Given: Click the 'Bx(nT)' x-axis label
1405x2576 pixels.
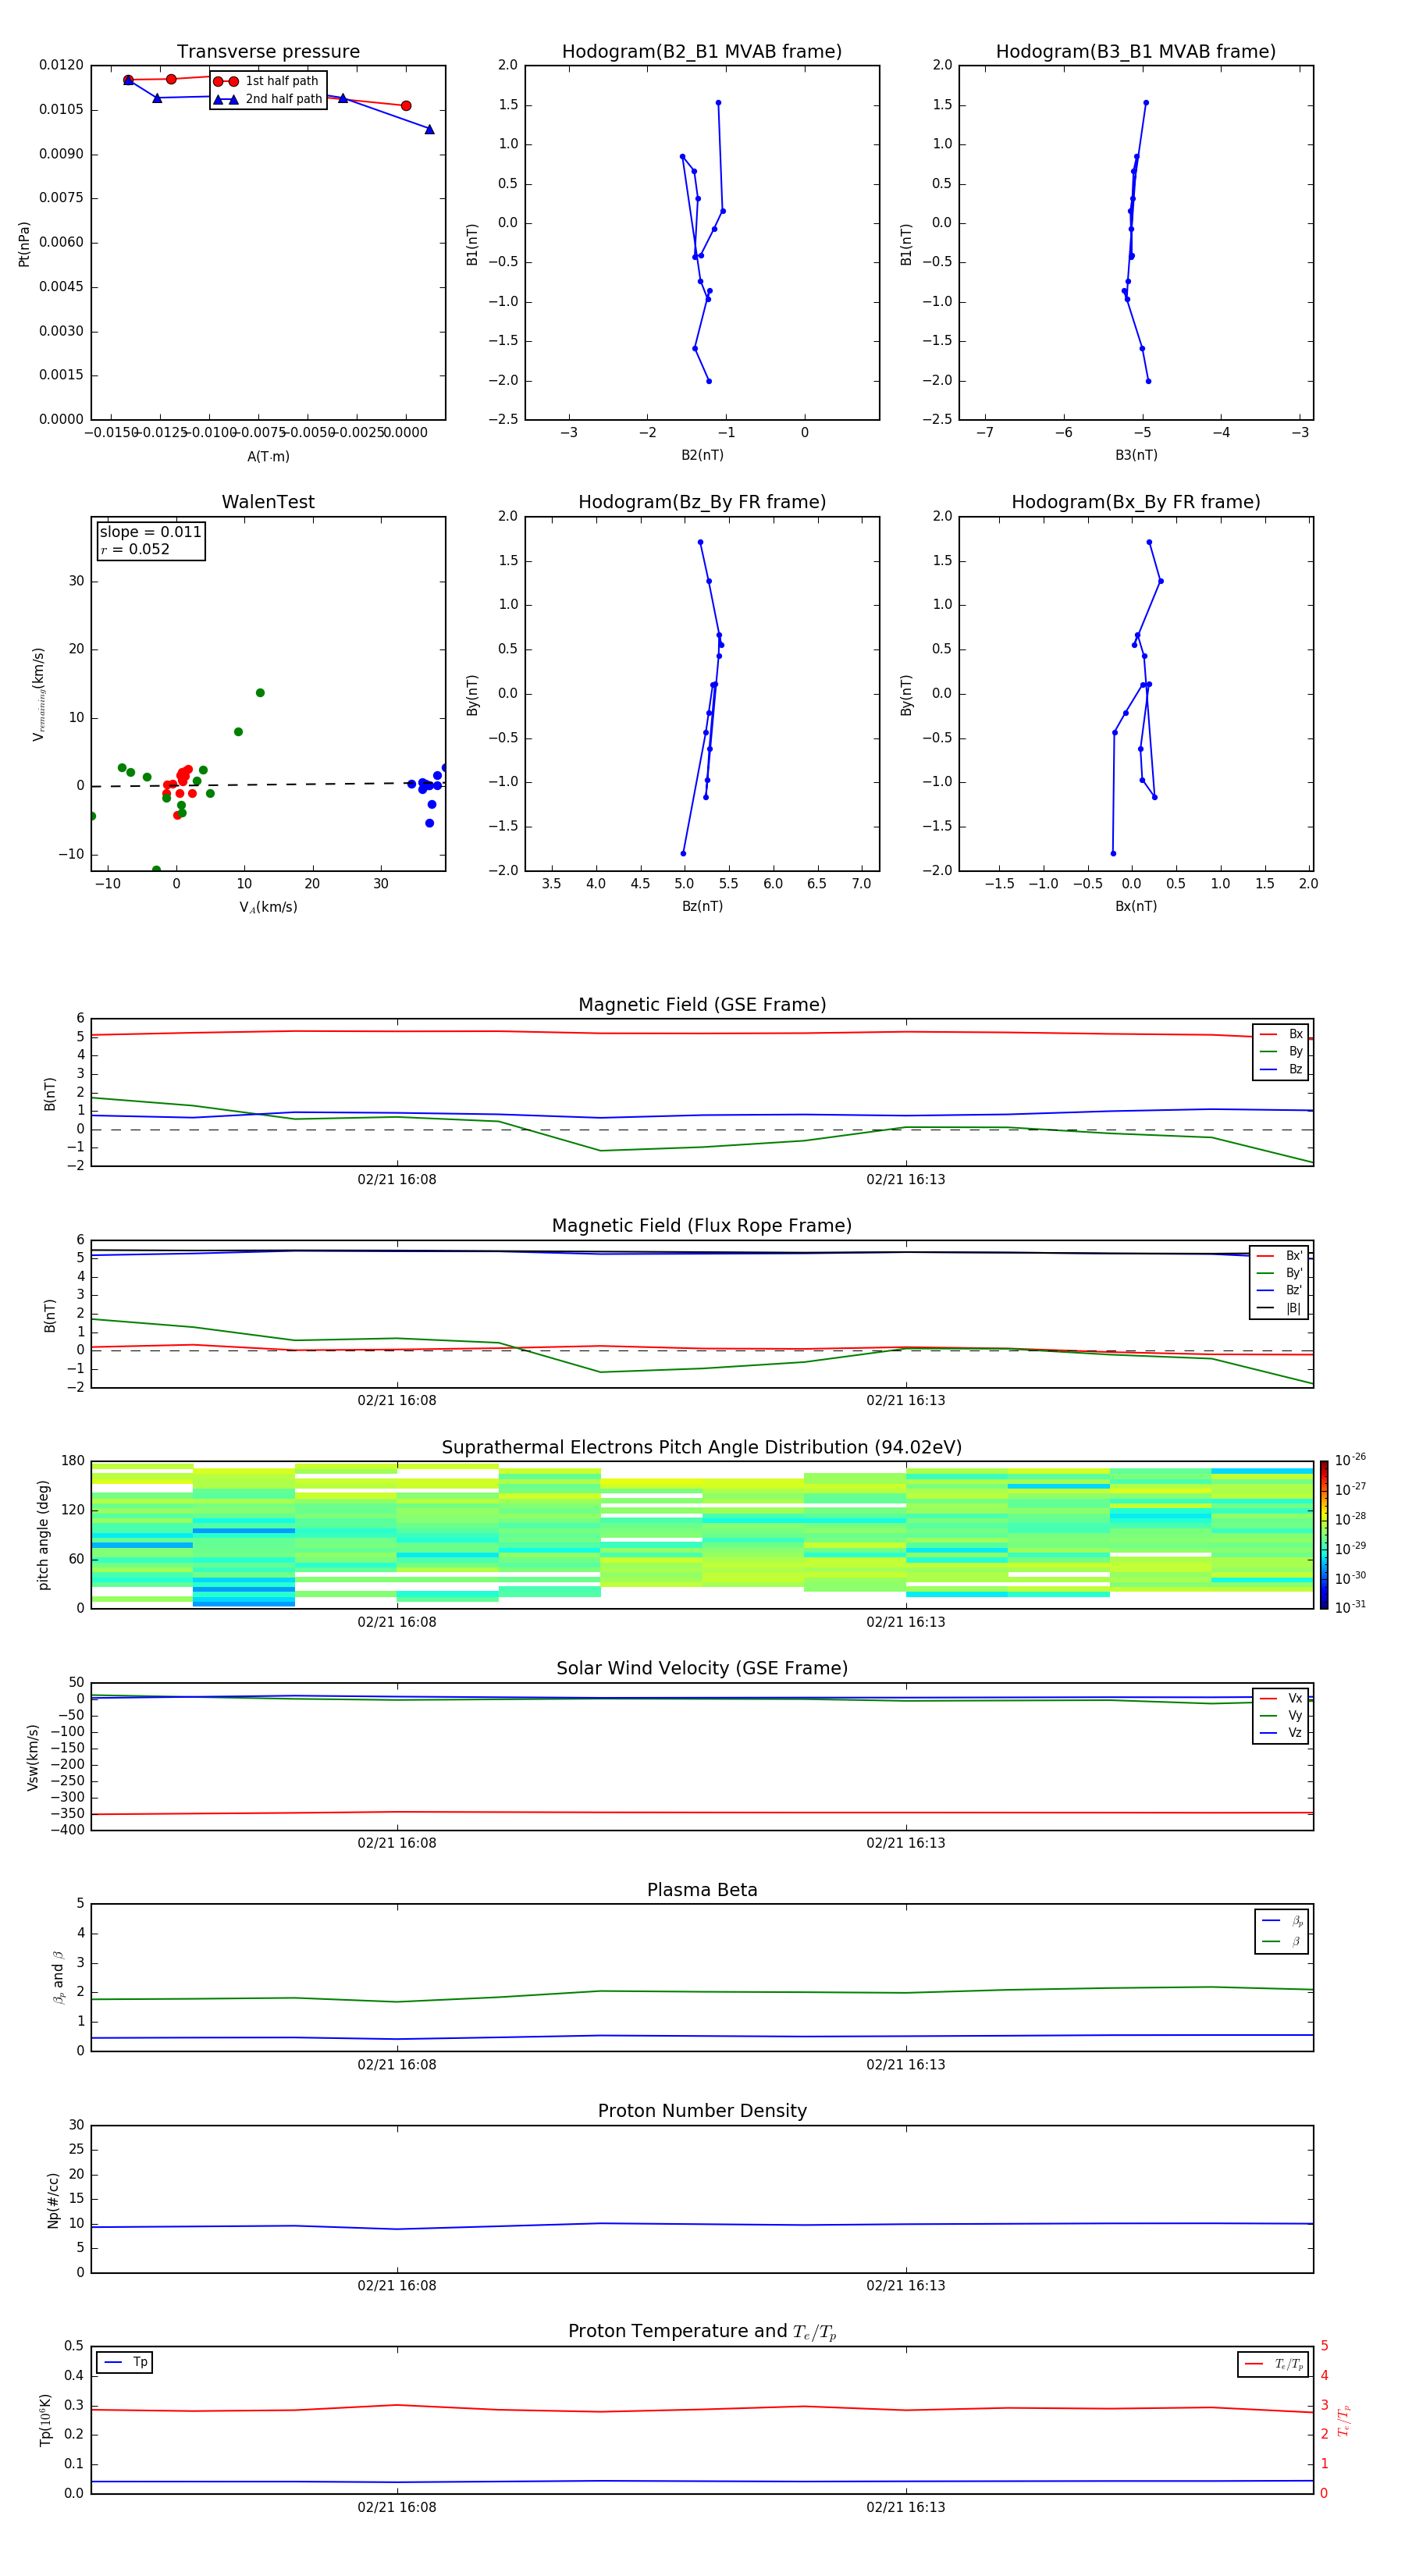Looking at the screenshot, I should 1136,906.
